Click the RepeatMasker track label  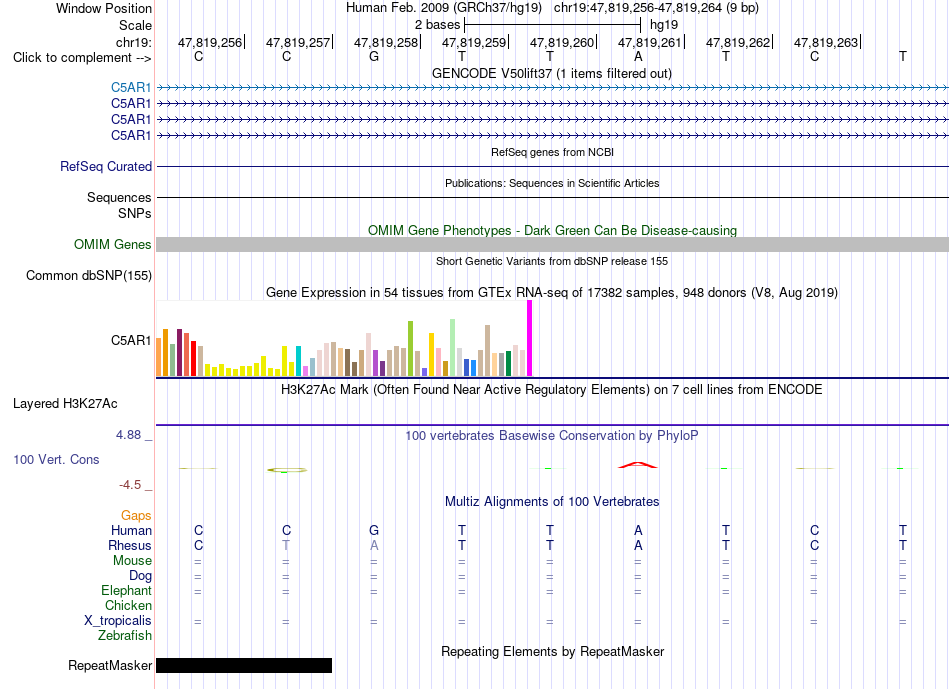point(110,665)
